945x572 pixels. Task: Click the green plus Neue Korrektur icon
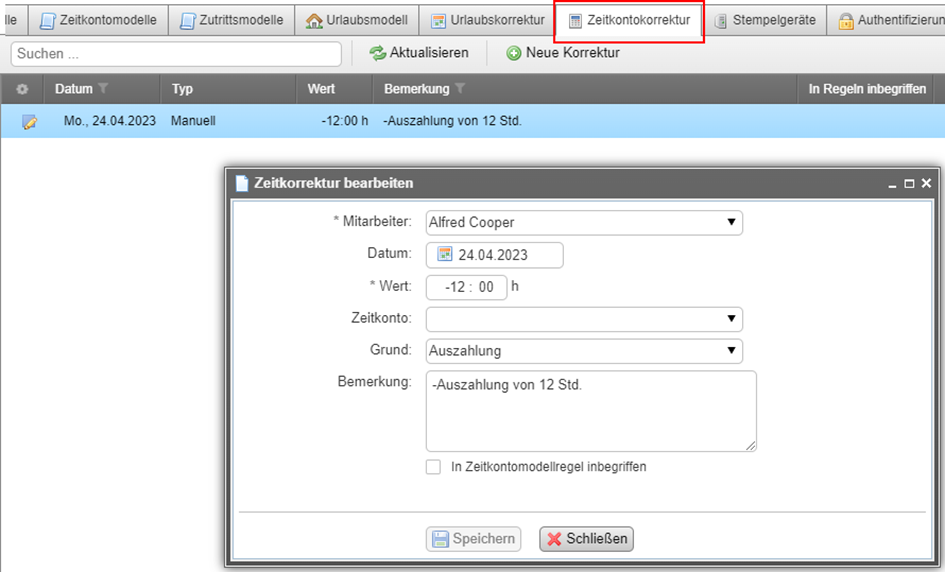click(514, 53)
